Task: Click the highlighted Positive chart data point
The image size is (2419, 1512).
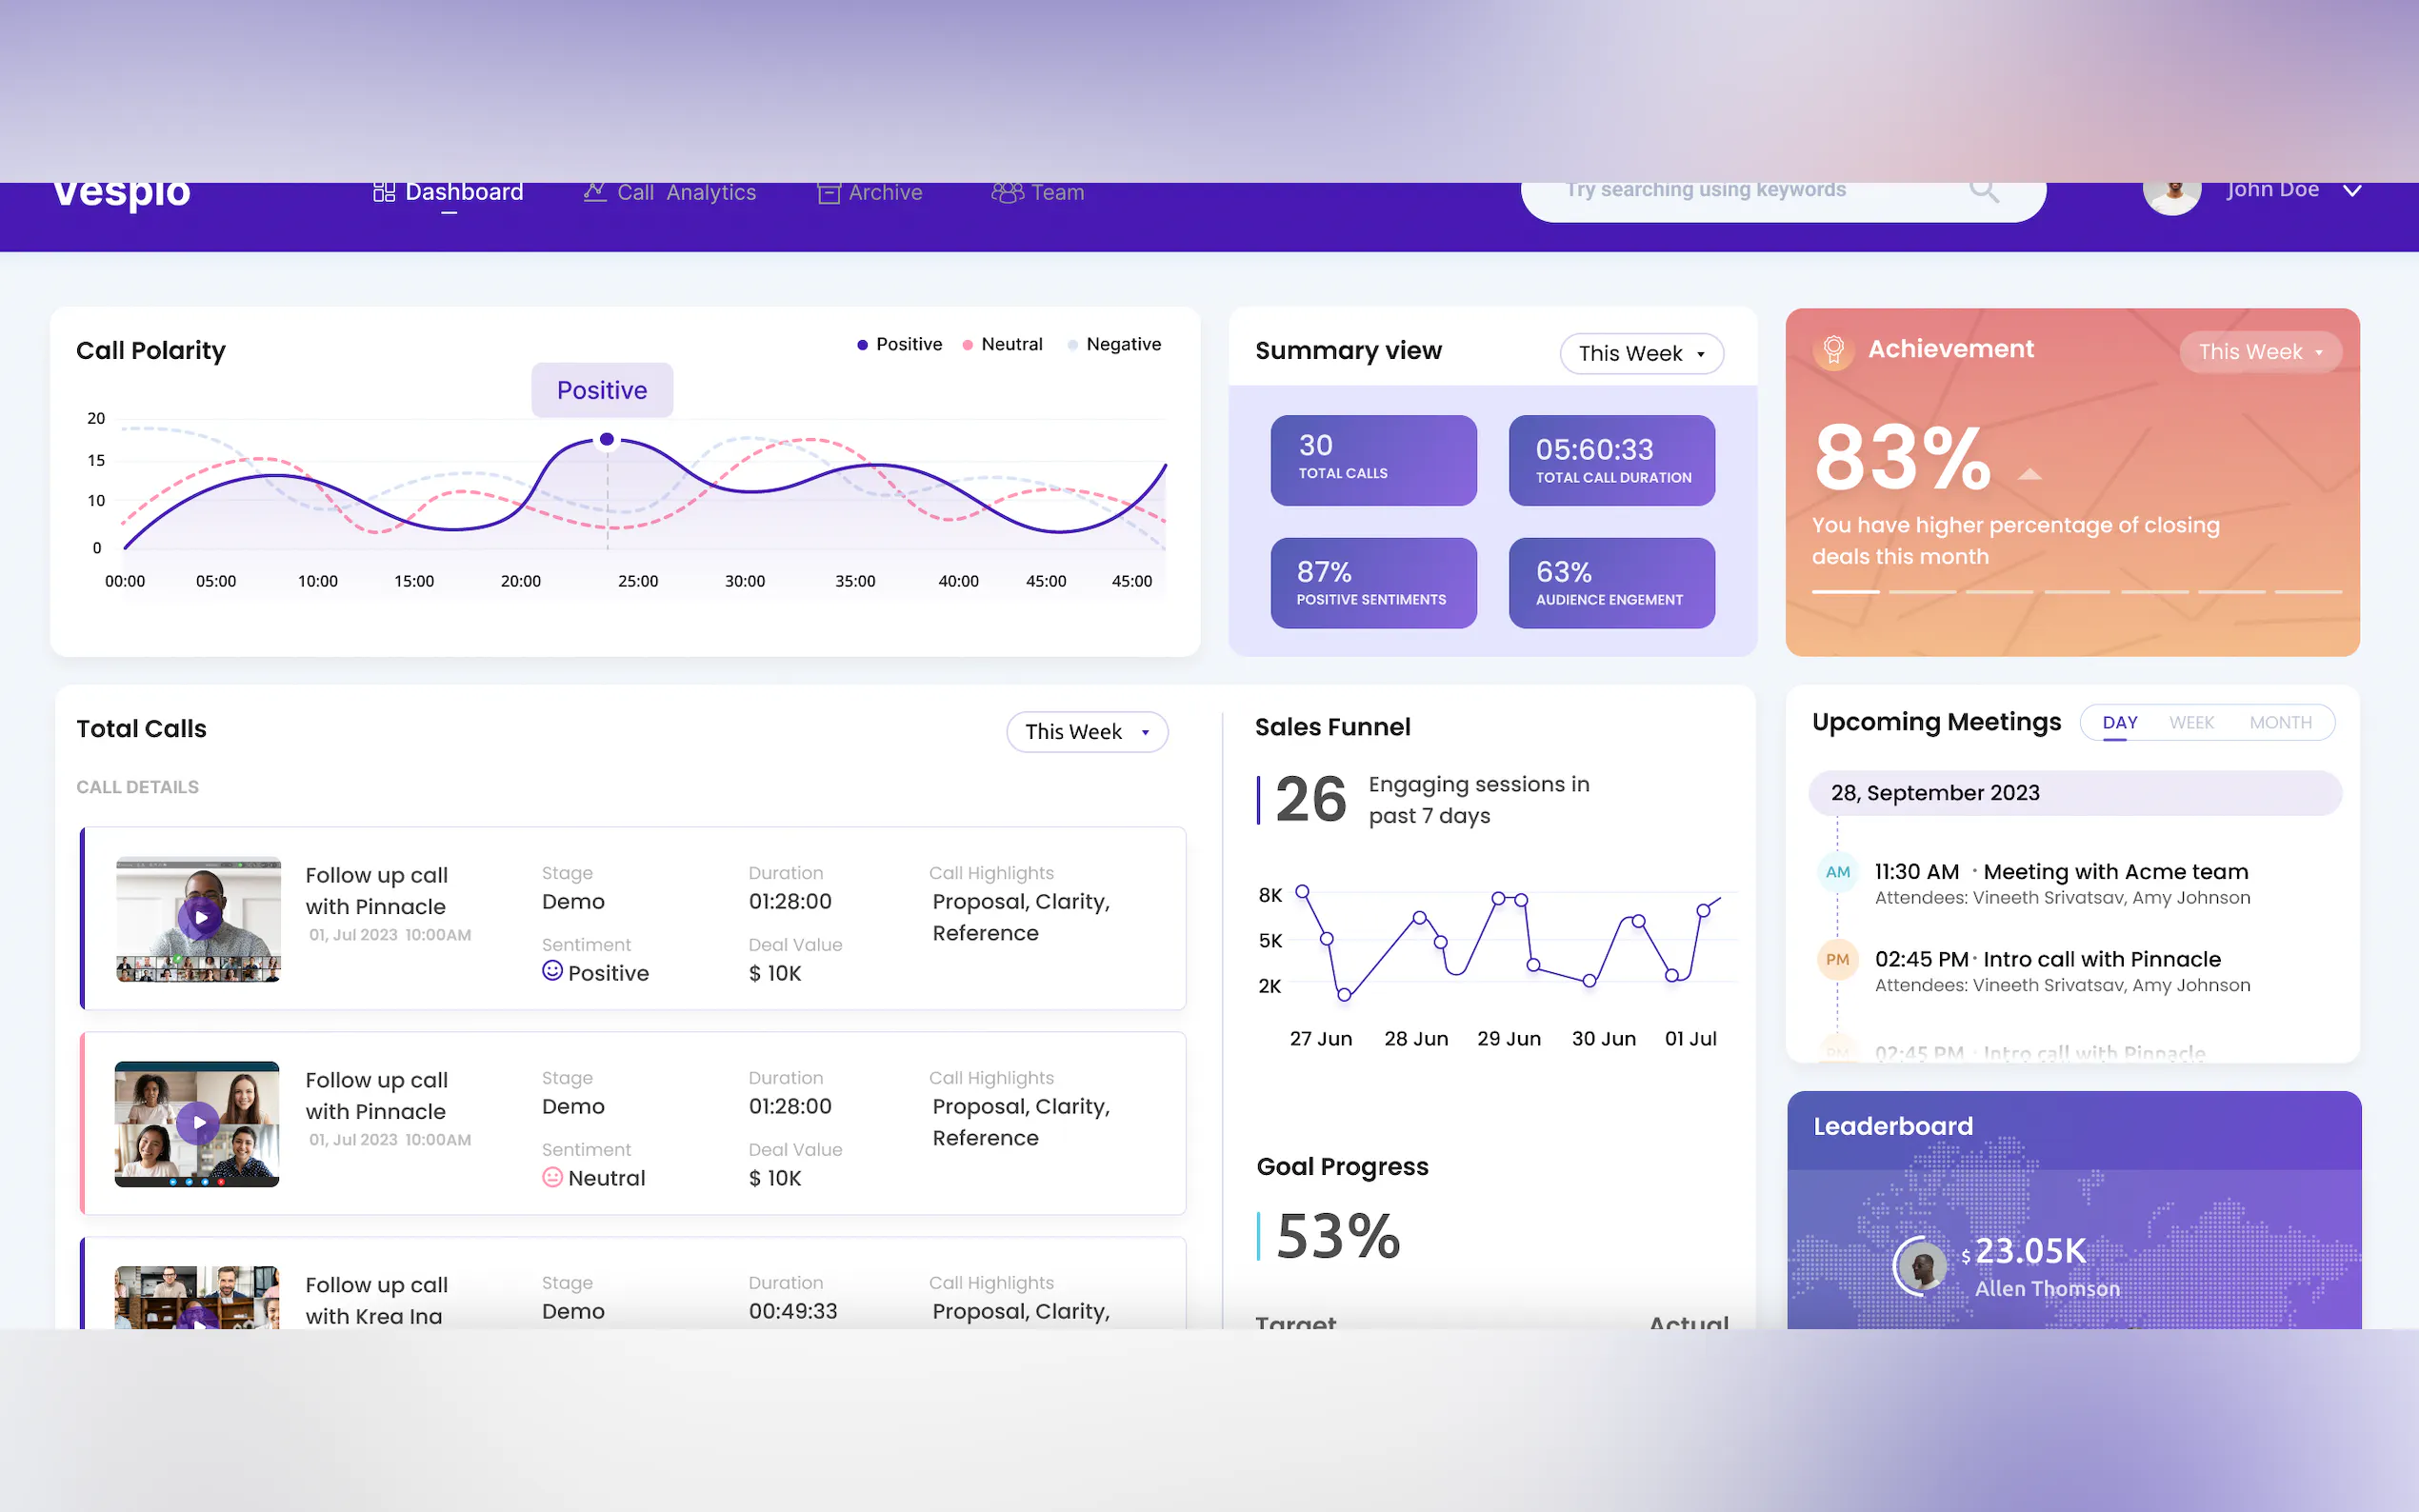Action: click(x=607, y=440)
